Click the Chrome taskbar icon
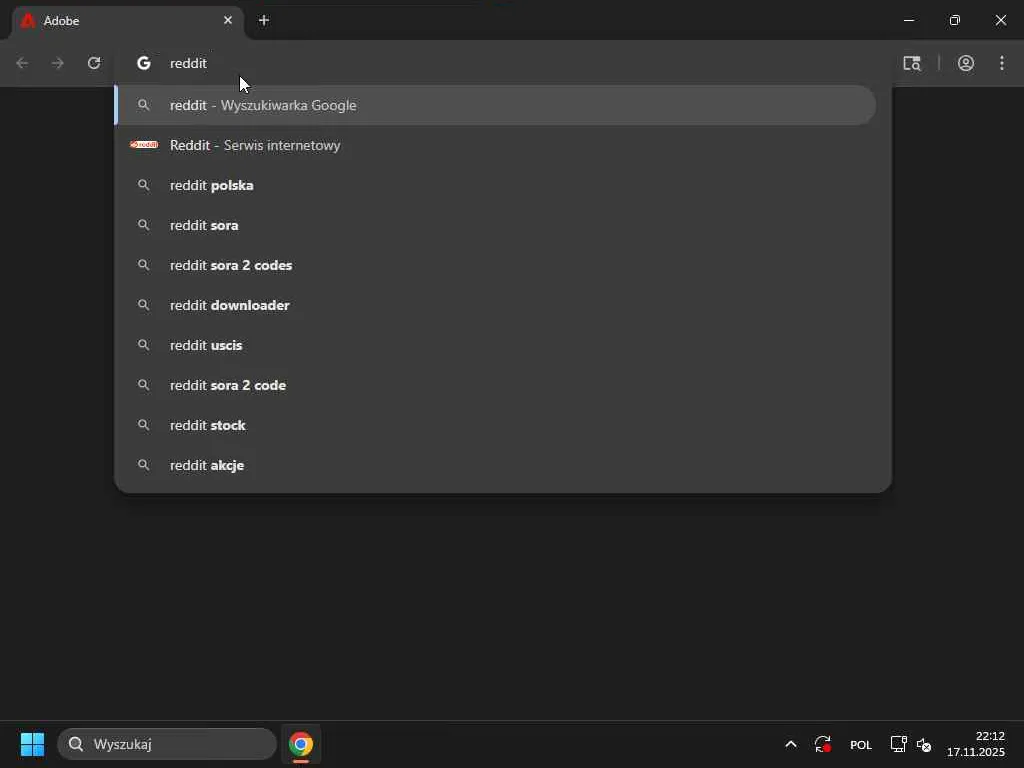Screen dimensions: 1024x768 pos(300,744)
